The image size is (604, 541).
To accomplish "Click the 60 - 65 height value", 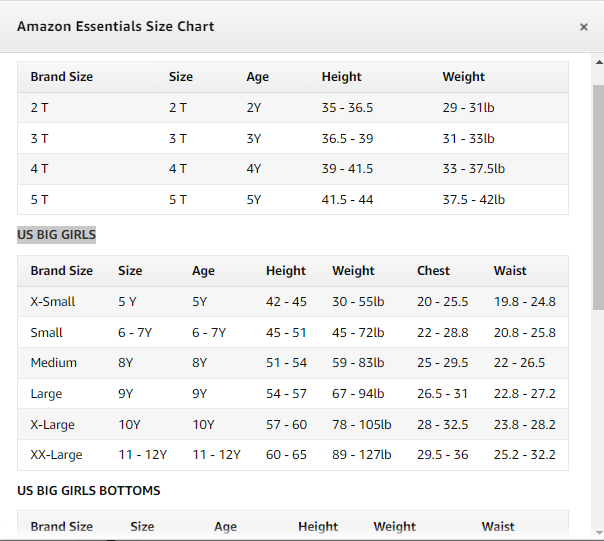I will point(286,455).
